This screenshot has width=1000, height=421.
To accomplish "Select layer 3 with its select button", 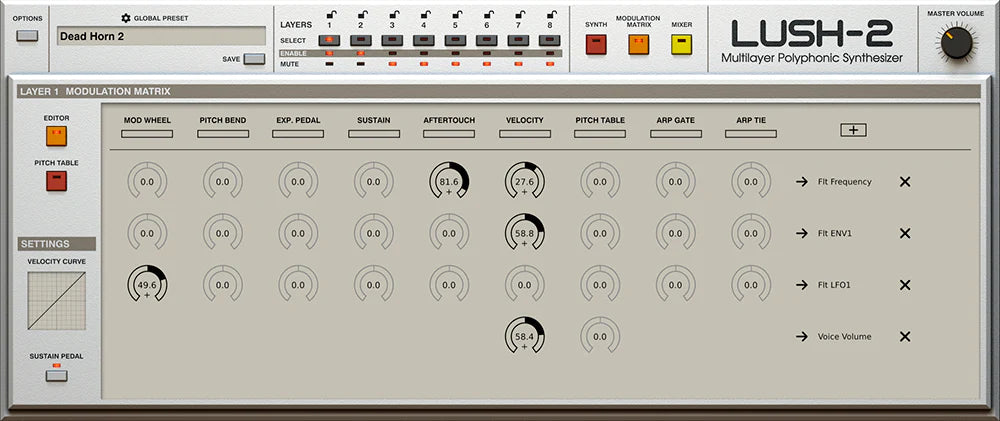I will click(392, 40).
